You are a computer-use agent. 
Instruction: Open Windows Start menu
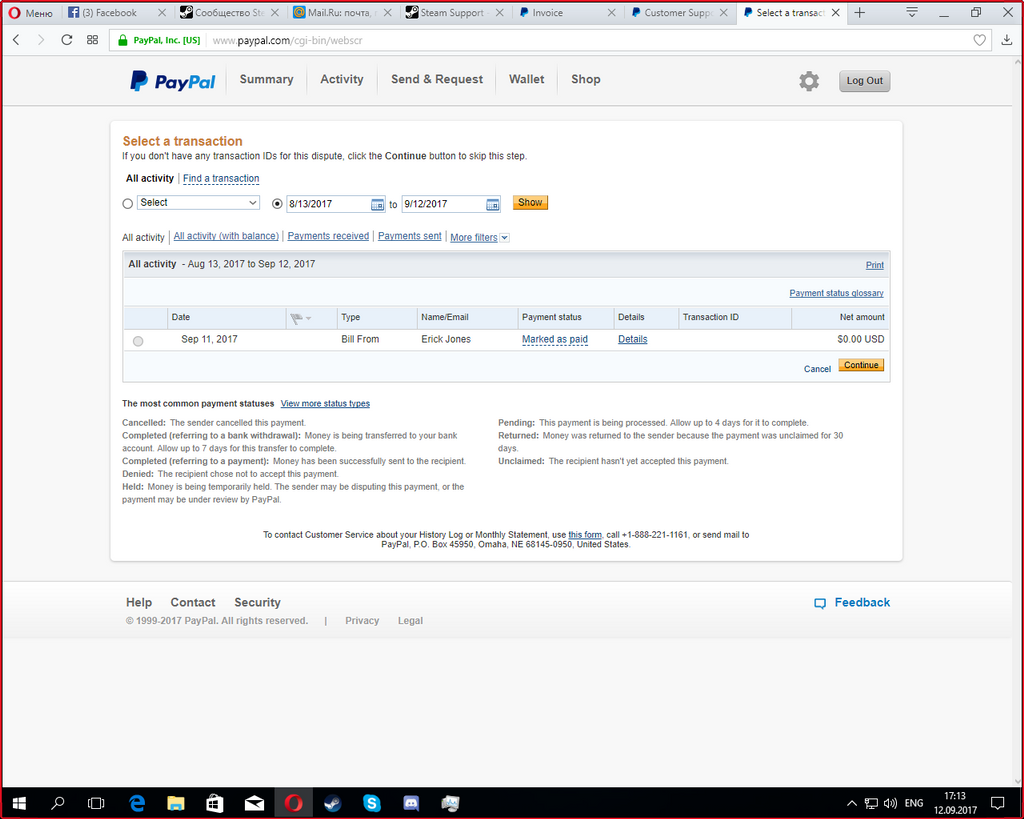[x=18, y=803]
